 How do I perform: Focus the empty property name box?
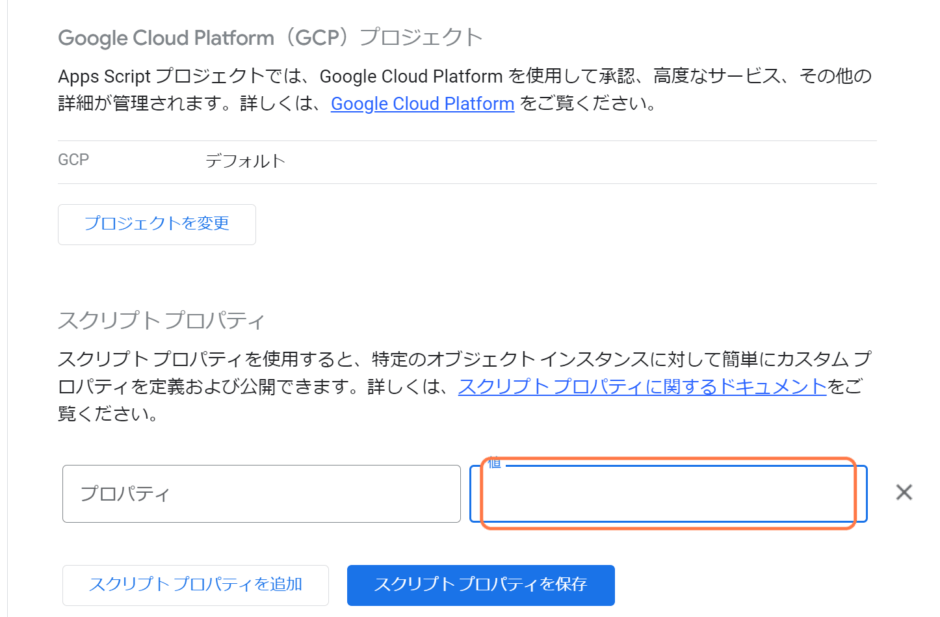pyautogui.click(x=261, y=493)
